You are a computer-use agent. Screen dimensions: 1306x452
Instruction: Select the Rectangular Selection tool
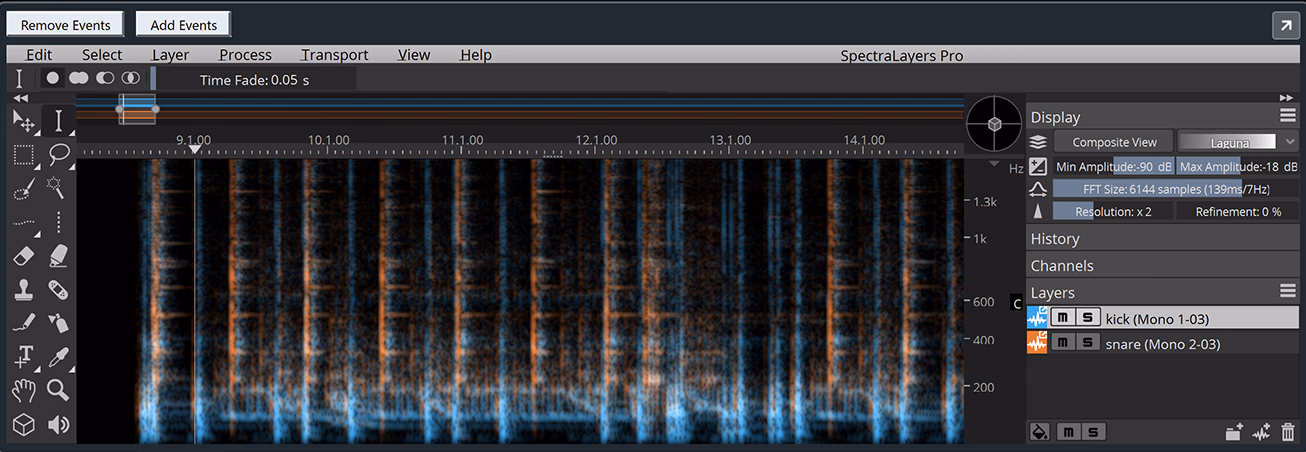pyautogui.click(x=24, y=154)
